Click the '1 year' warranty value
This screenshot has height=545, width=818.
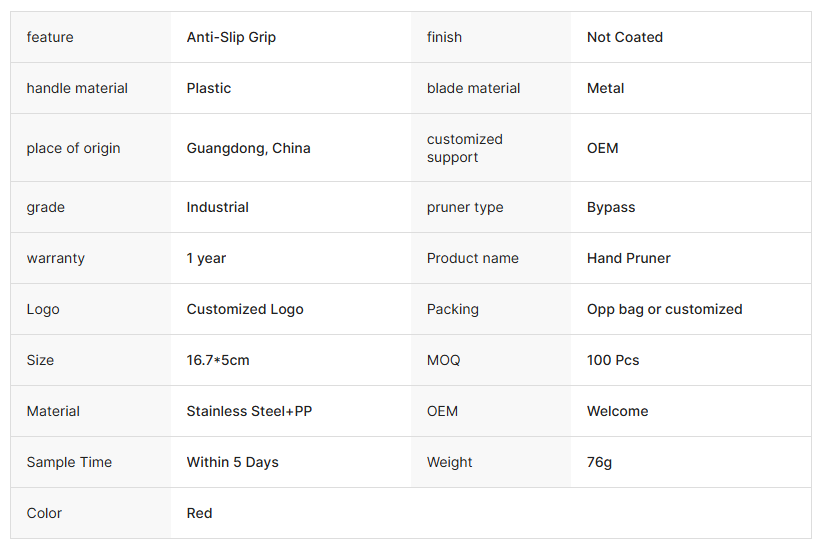[x=206, y=258]
